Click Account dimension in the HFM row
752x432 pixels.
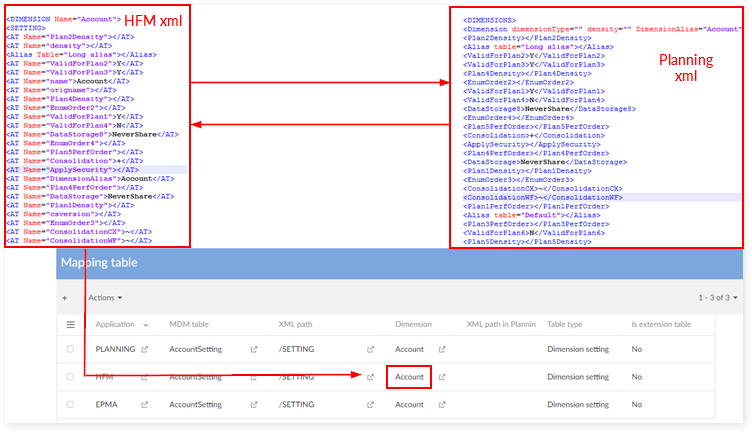[x=409, y=377]
